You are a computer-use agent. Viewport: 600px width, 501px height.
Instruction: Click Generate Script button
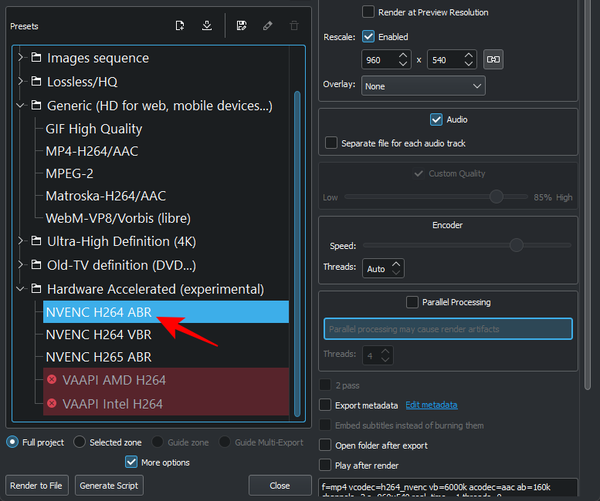point(109,485)
